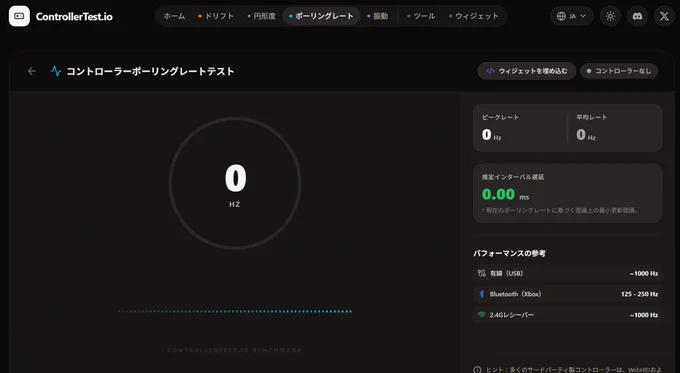Open the ウィジェット nav item
This screenshot has width=680, height=373.
(x=474, y=16)
